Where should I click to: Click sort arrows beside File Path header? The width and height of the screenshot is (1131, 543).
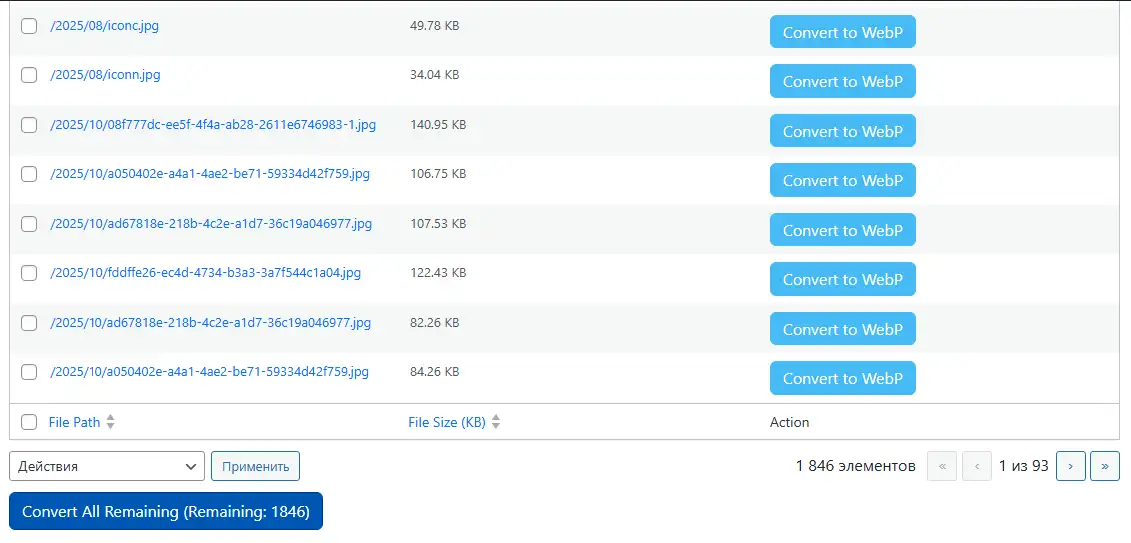pyautogui.click(x=111, y=422)
